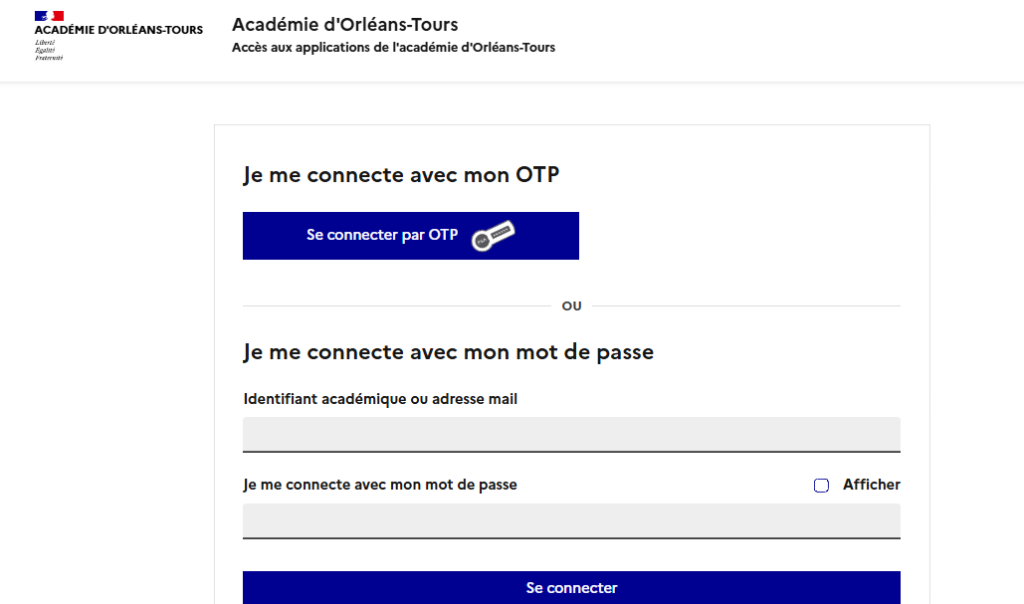Enable the Afficher password visibility checkbox
Screen dimensions: 1024x604
[x=821, y=485]
